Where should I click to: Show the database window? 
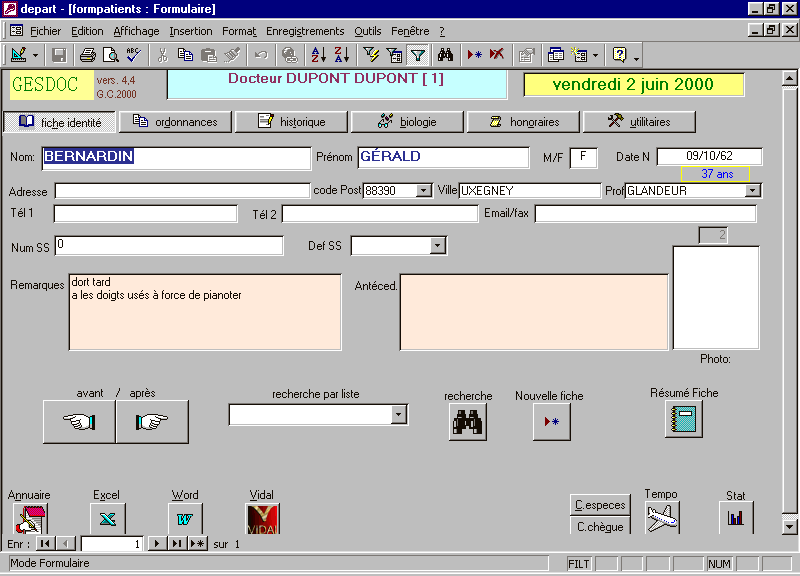coord(555,55)
